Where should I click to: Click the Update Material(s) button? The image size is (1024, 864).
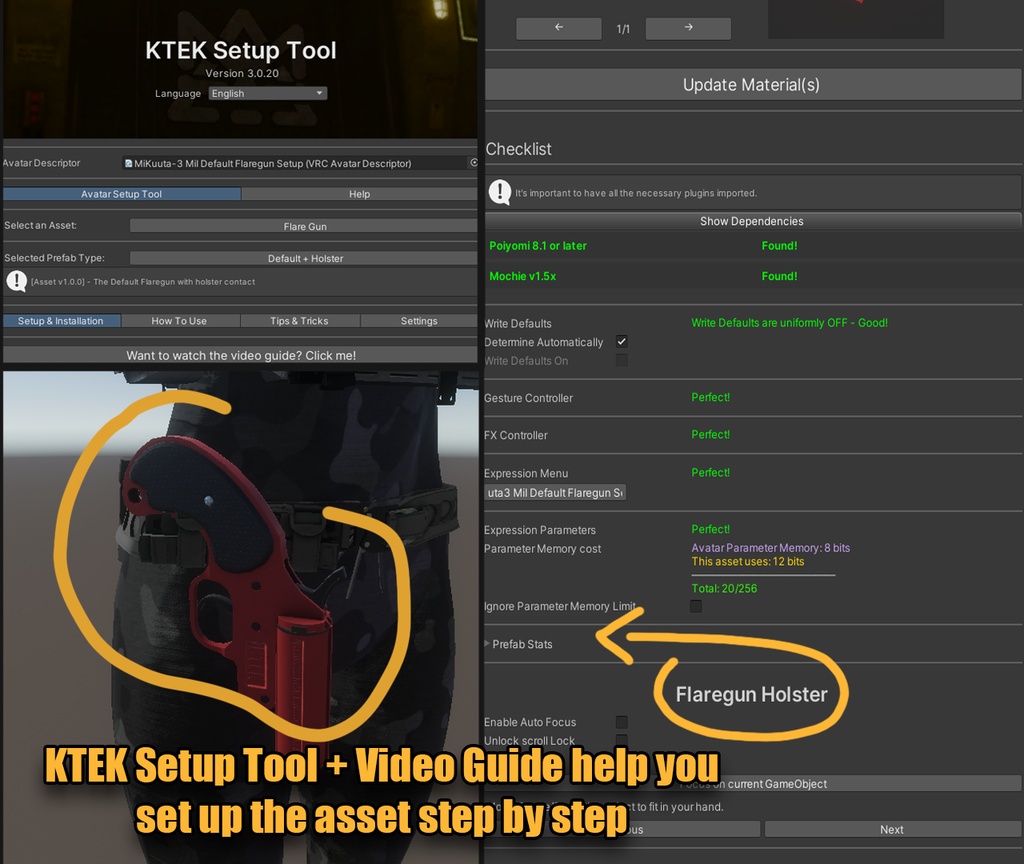tap(752, 85)
